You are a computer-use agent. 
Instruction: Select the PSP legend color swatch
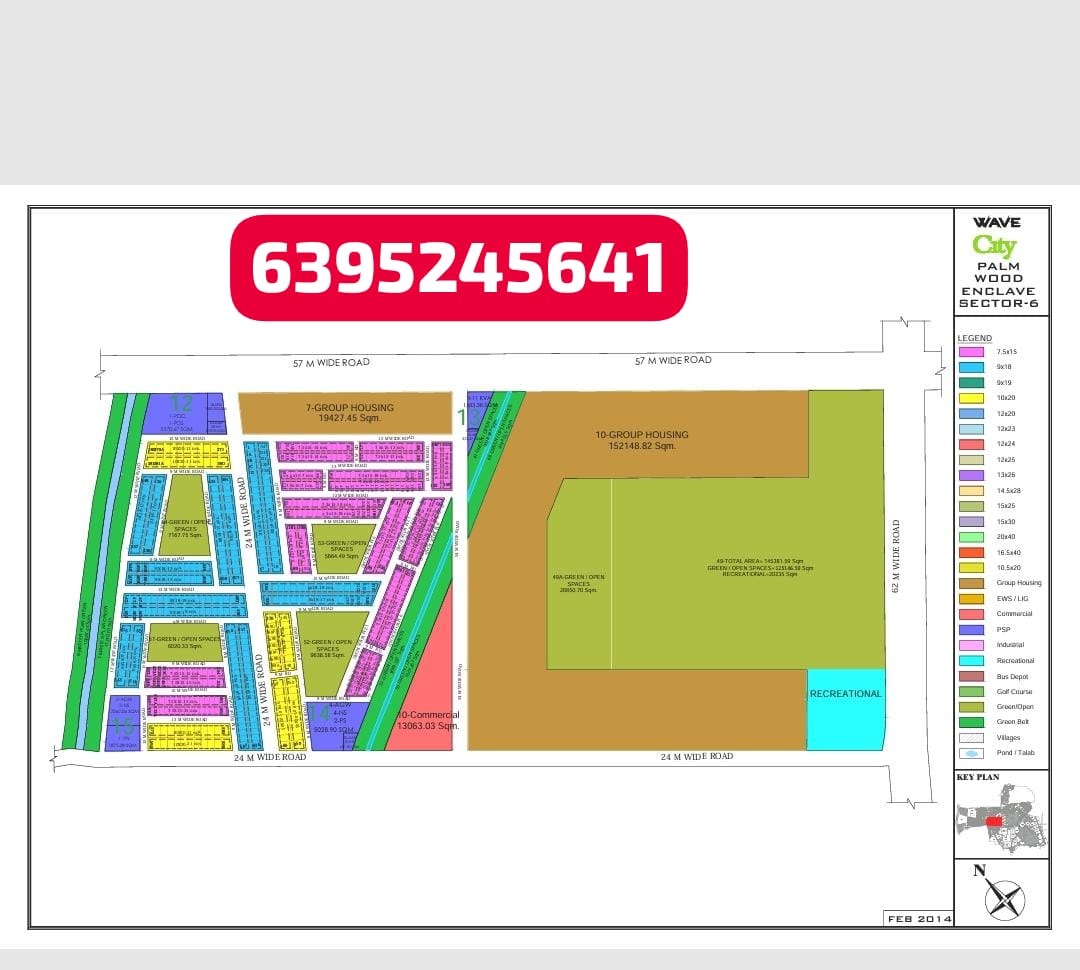(x=971, y=630)
